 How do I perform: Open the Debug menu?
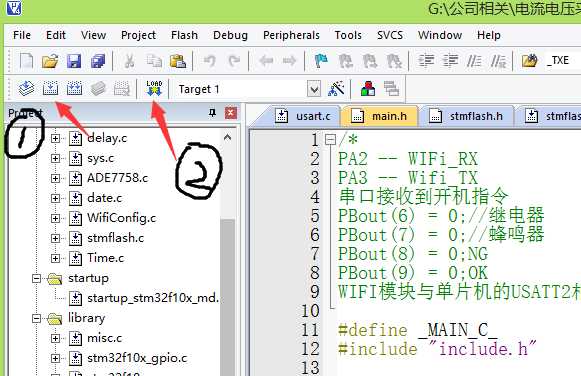[x=230, y=35]
